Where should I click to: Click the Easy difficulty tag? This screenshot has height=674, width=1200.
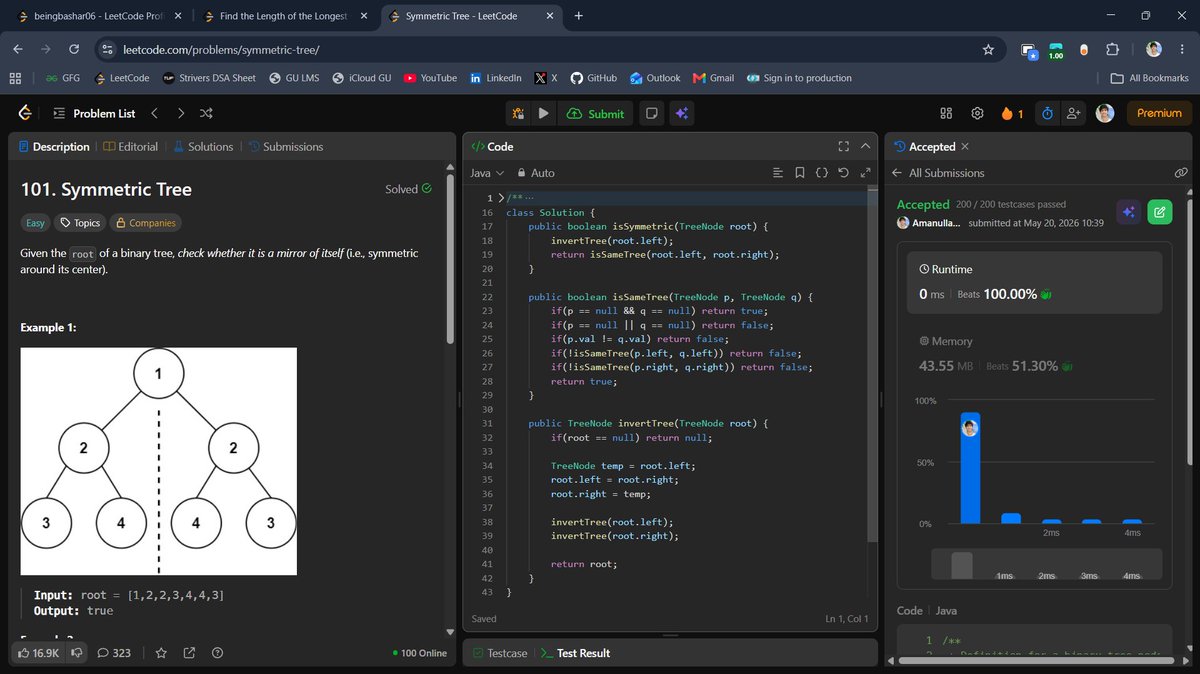click(x=35, y=223)
